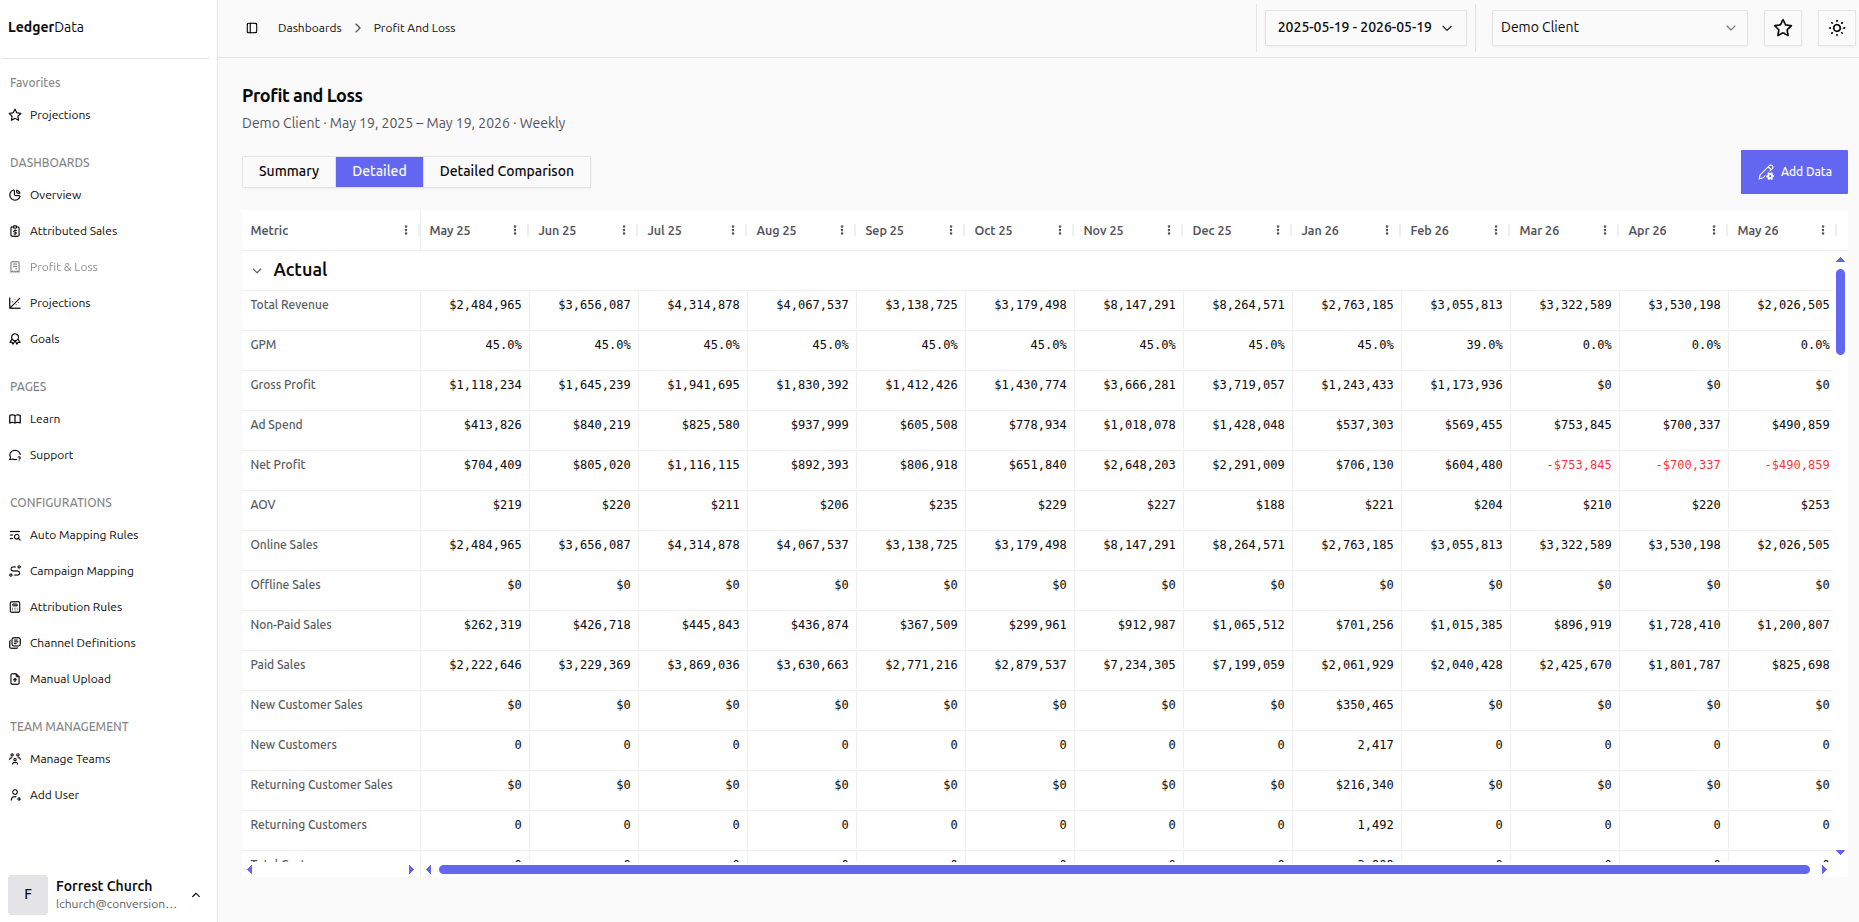Open Channel Definitions configuration
1859x922 pixels.
pyautogui.click(x=82, y=643)
